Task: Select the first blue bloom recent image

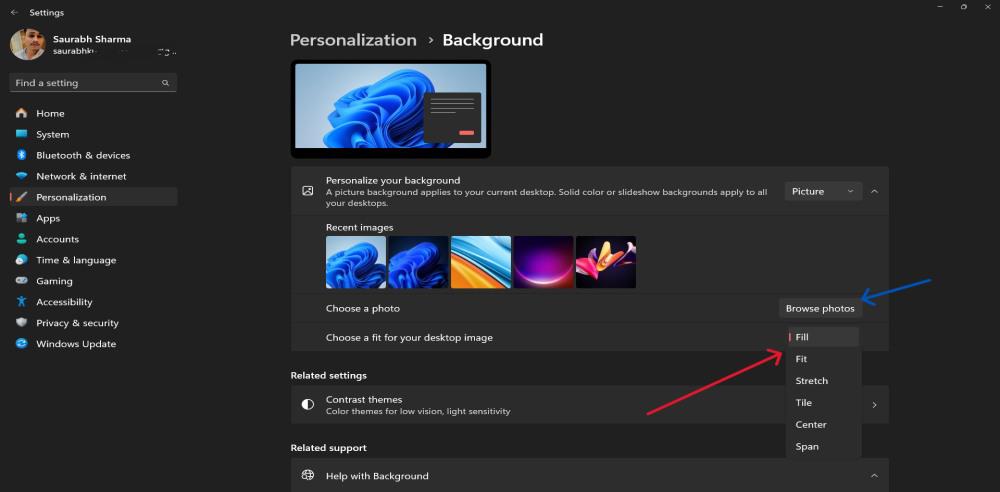Action: coord(356,262)
